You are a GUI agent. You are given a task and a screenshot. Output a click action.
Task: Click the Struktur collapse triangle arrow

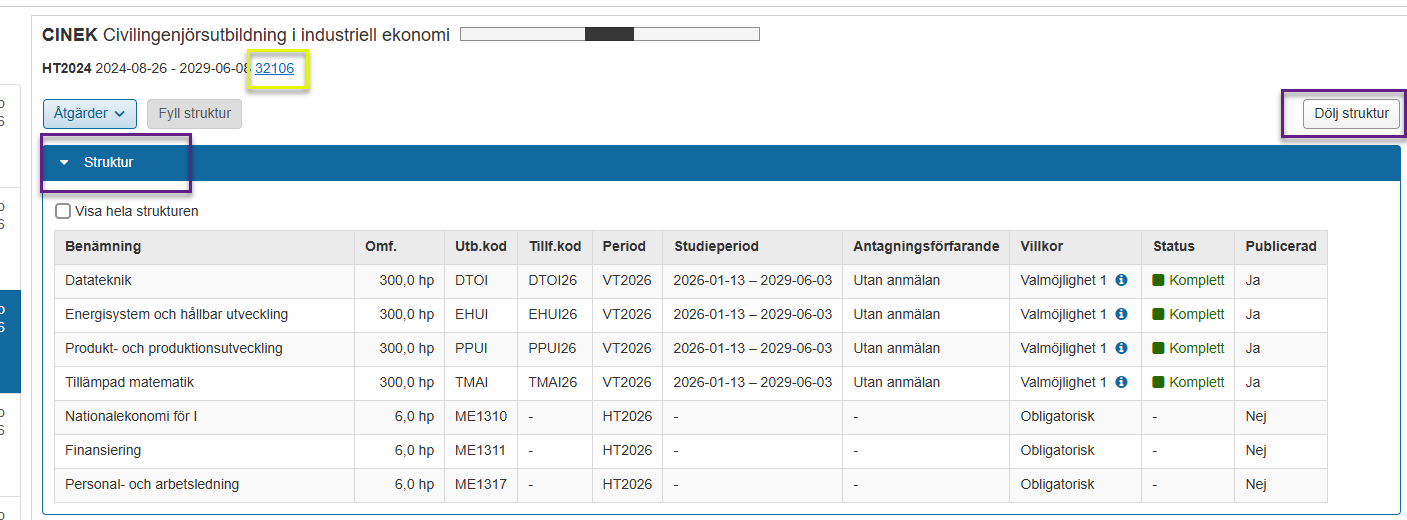tap(65, 163)
